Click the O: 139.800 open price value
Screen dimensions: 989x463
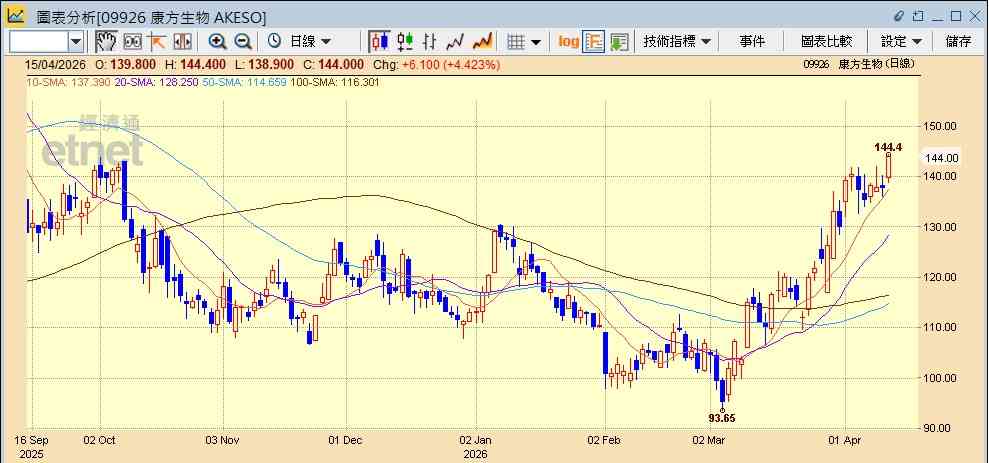click(x=126, y=64)
